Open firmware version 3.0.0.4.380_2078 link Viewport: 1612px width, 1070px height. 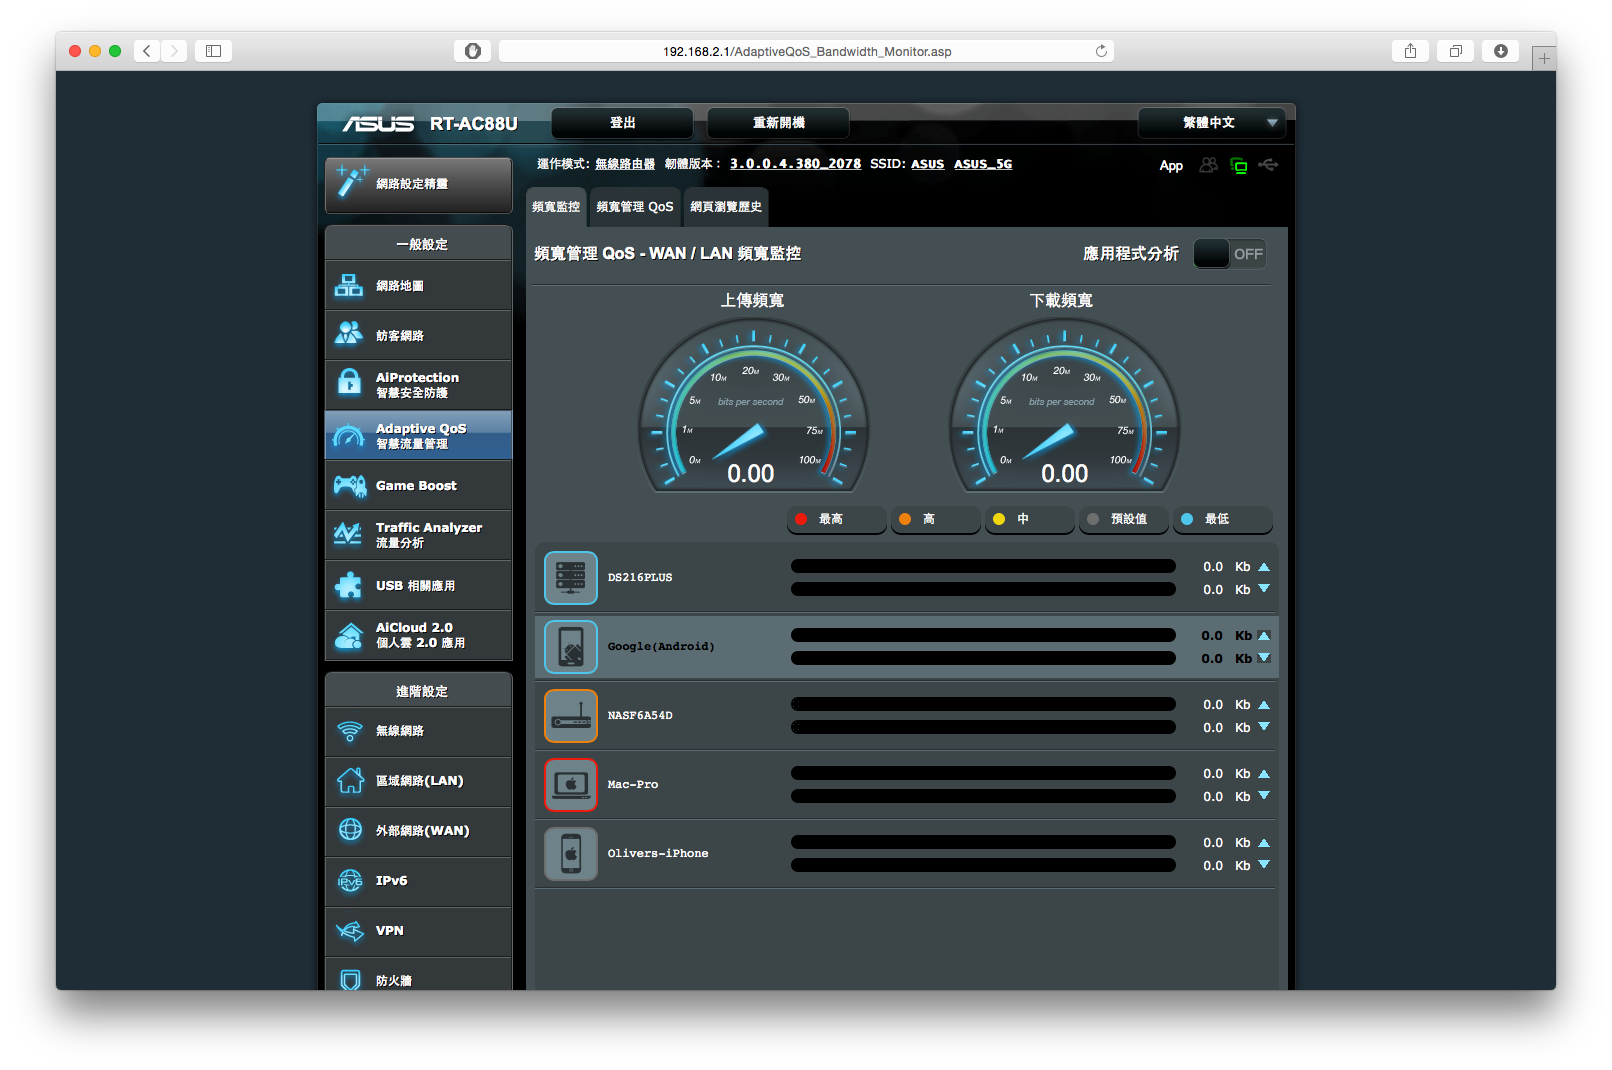point(795,164)
